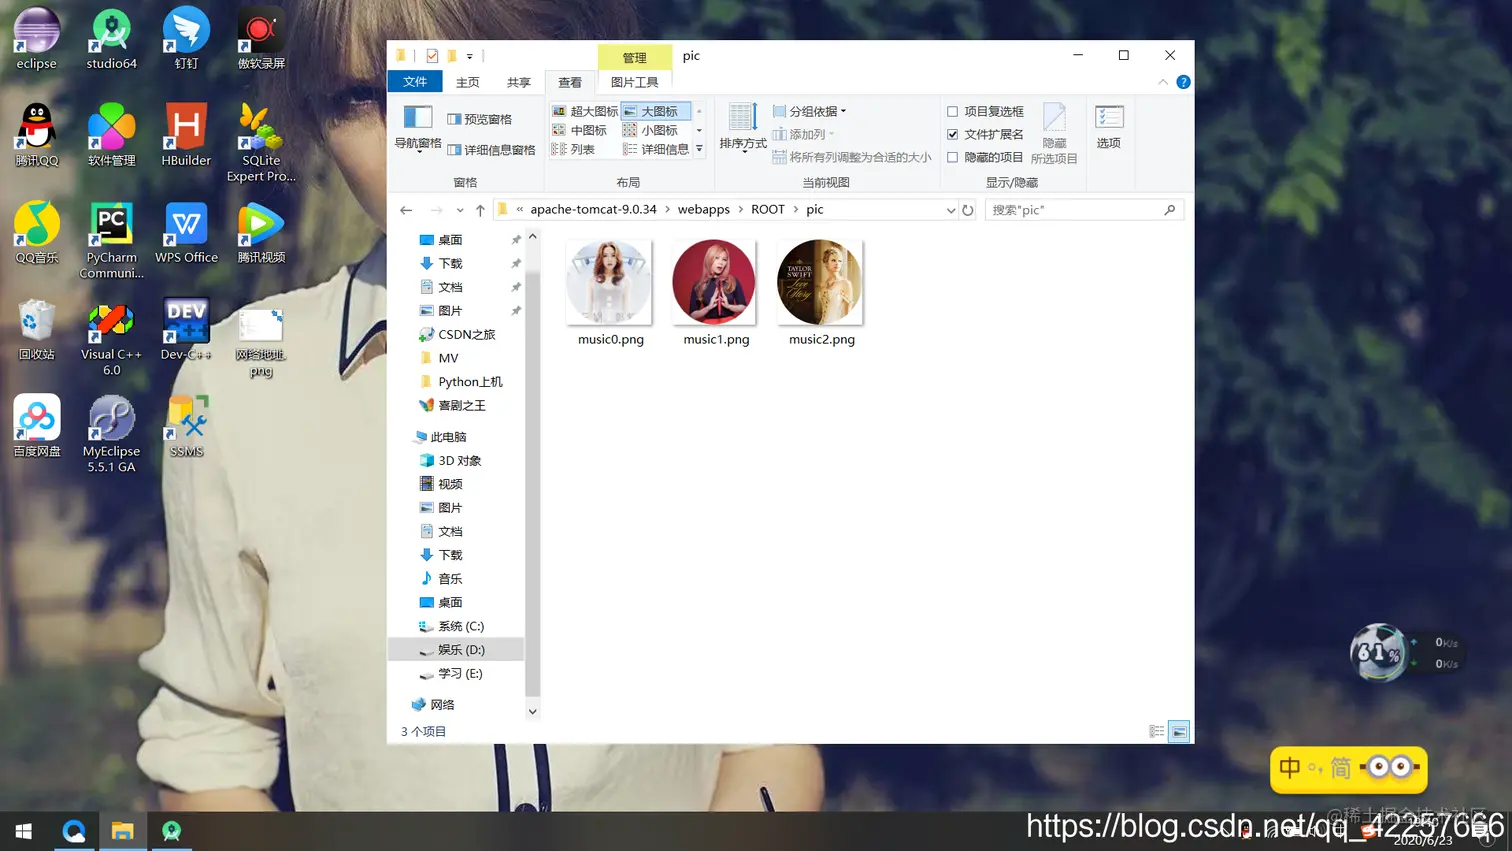Open SQLite Expert Pro shortcut
Image resolution: width=1512 pixels, height=851 pixels.
261,143
